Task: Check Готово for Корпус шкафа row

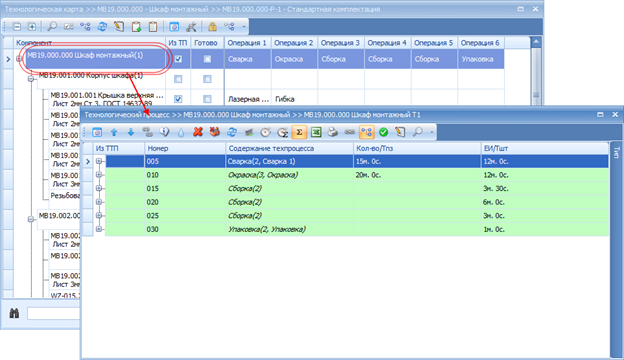Action: 207,79
